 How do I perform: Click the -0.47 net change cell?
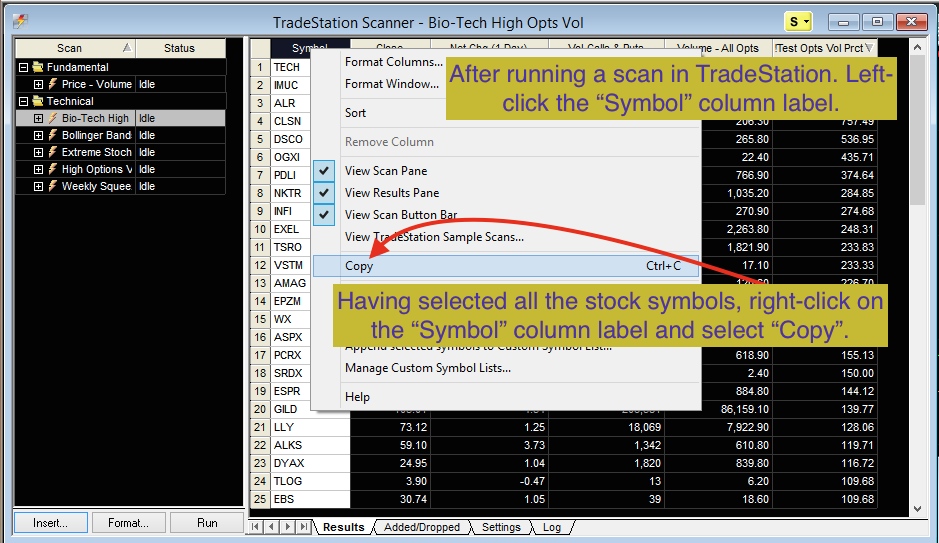click(489, 481)
